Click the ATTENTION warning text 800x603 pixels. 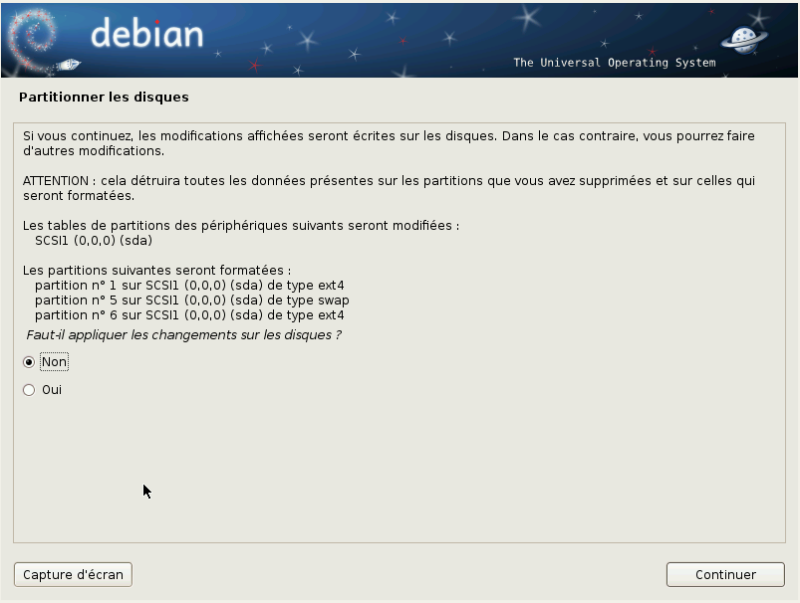tap(389, 188)
